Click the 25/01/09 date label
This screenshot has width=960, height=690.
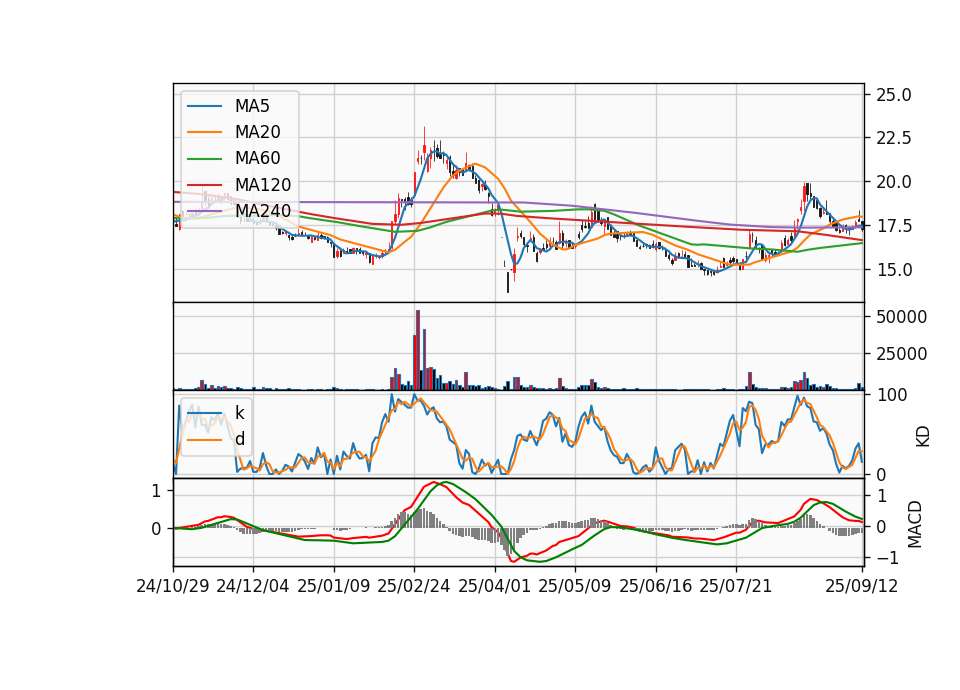coord(334,586)
